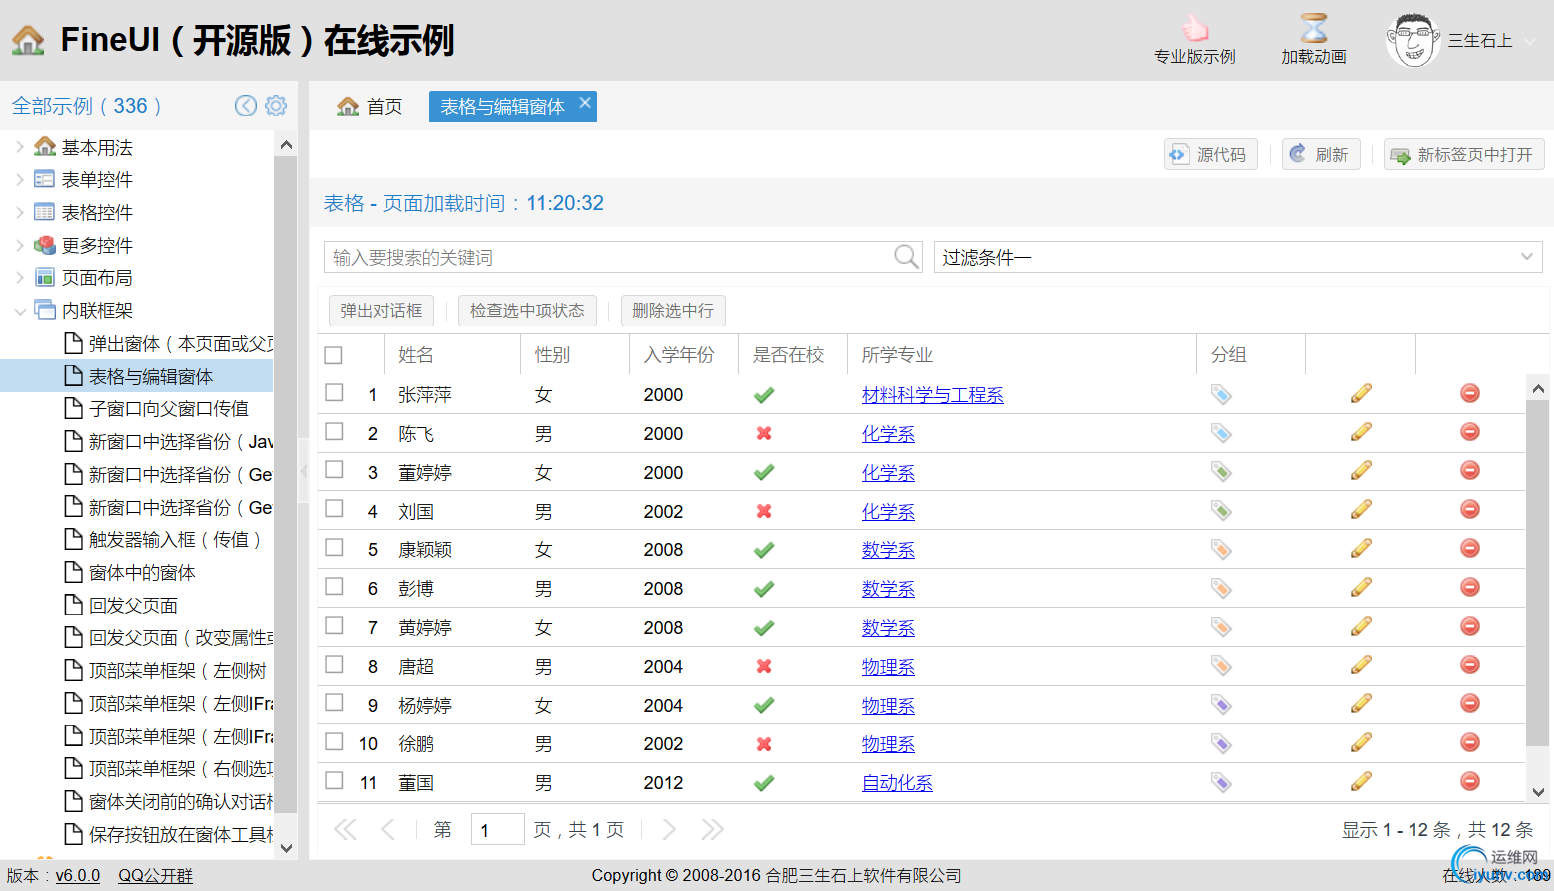The width and height of the screenshot is (1554, 891).
Task: Click the pencil edit icon for 张萍萍
Action: pyautogui.click(x=1361, y=394)
